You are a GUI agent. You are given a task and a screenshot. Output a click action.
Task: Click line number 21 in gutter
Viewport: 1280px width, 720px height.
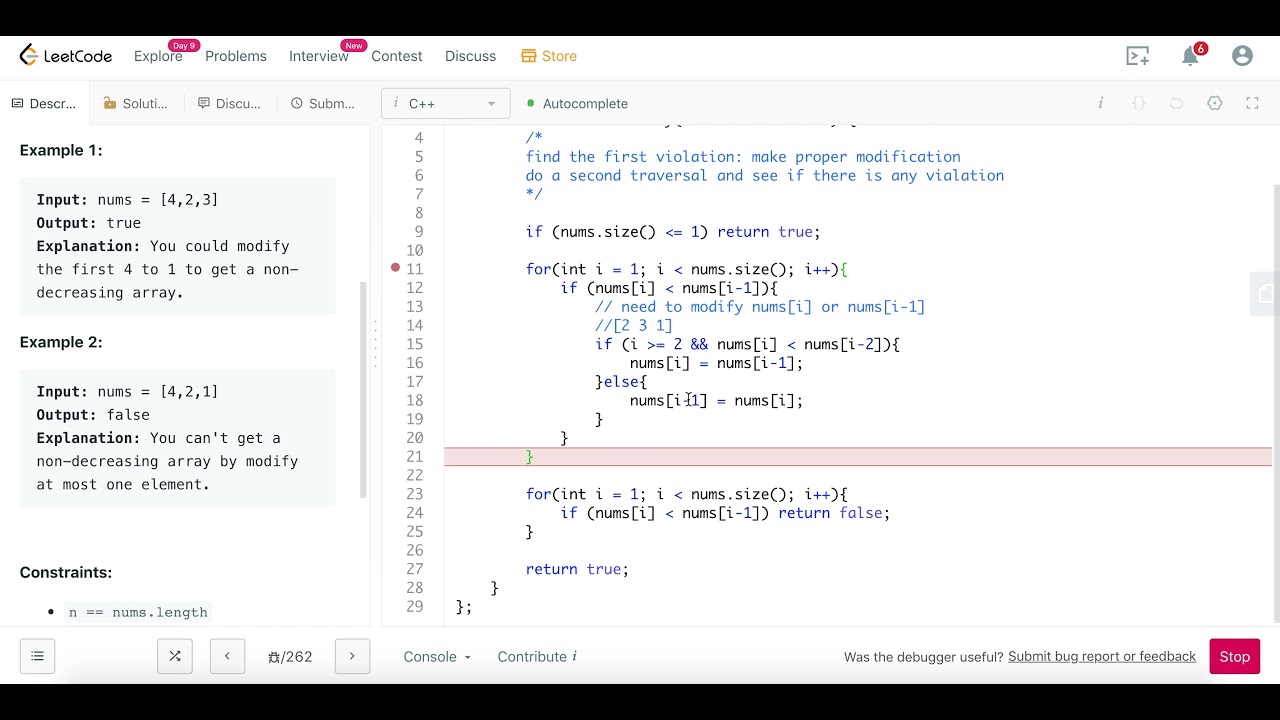point(414,456)
